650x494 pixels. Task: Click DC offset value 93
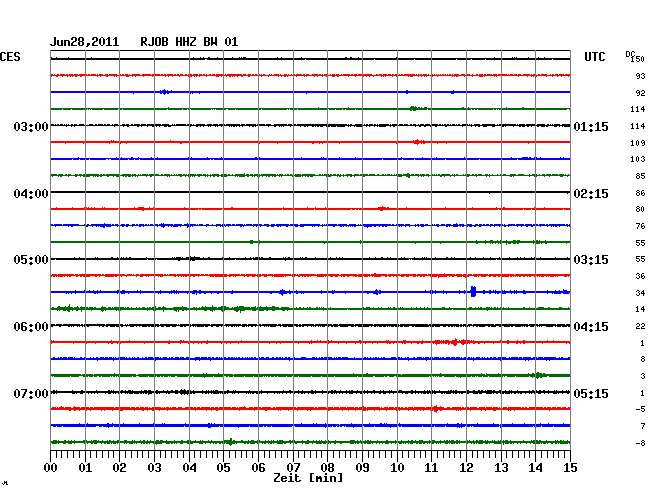(x=640, y=76)
